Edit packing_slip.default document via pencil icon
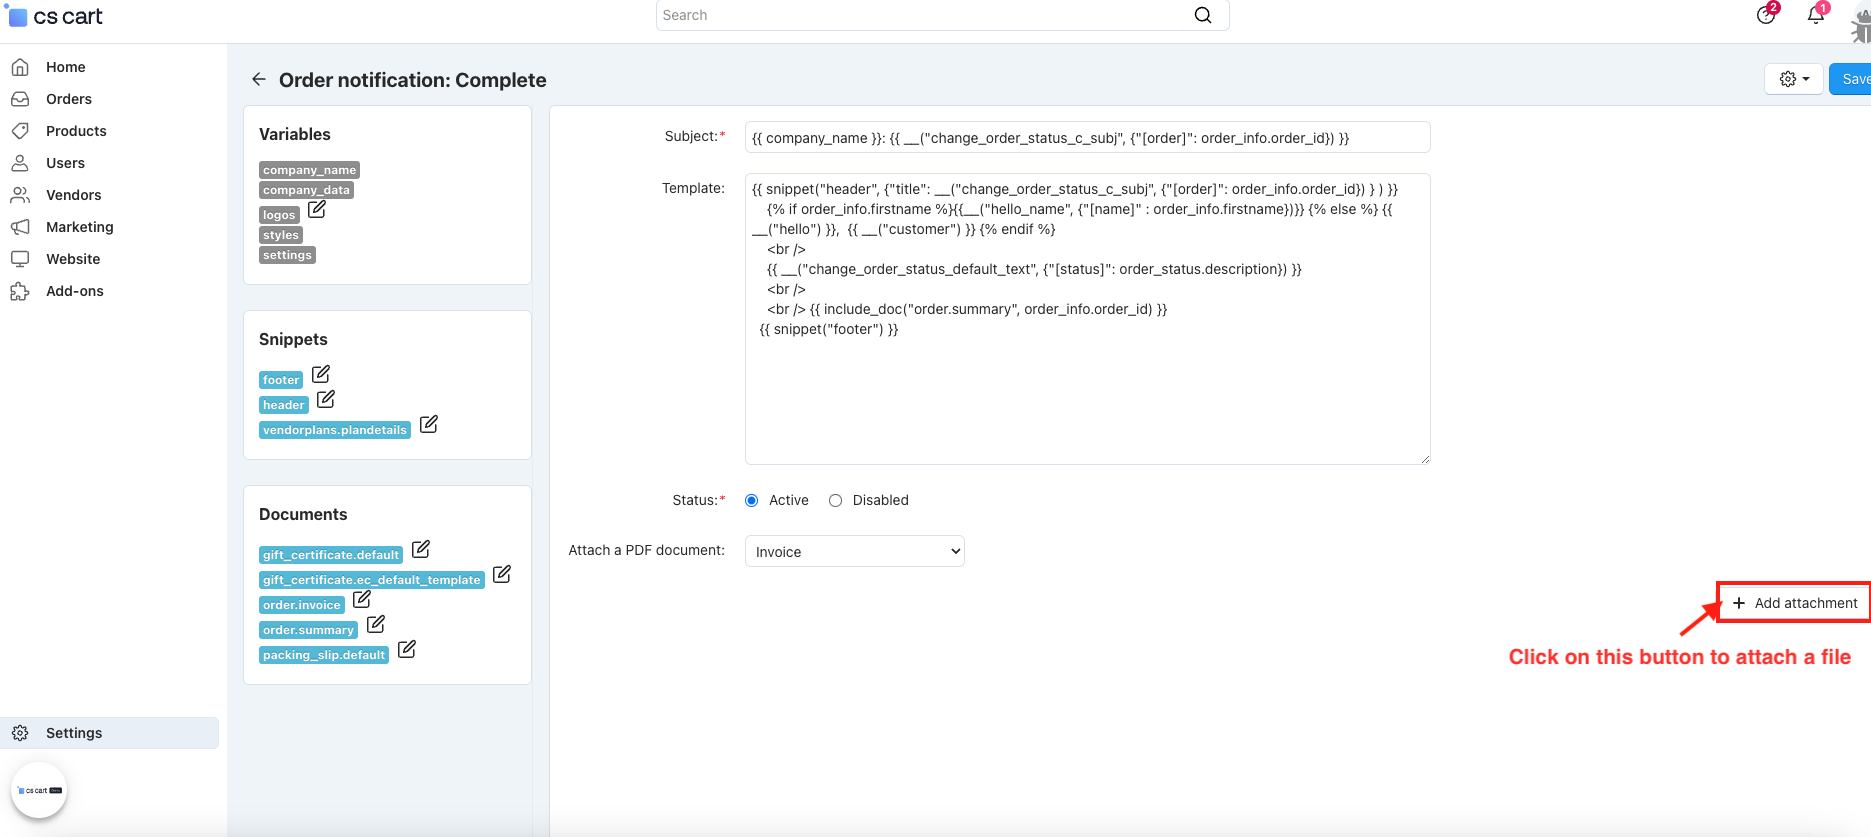 pyautogui.click(x=407, y=649)
